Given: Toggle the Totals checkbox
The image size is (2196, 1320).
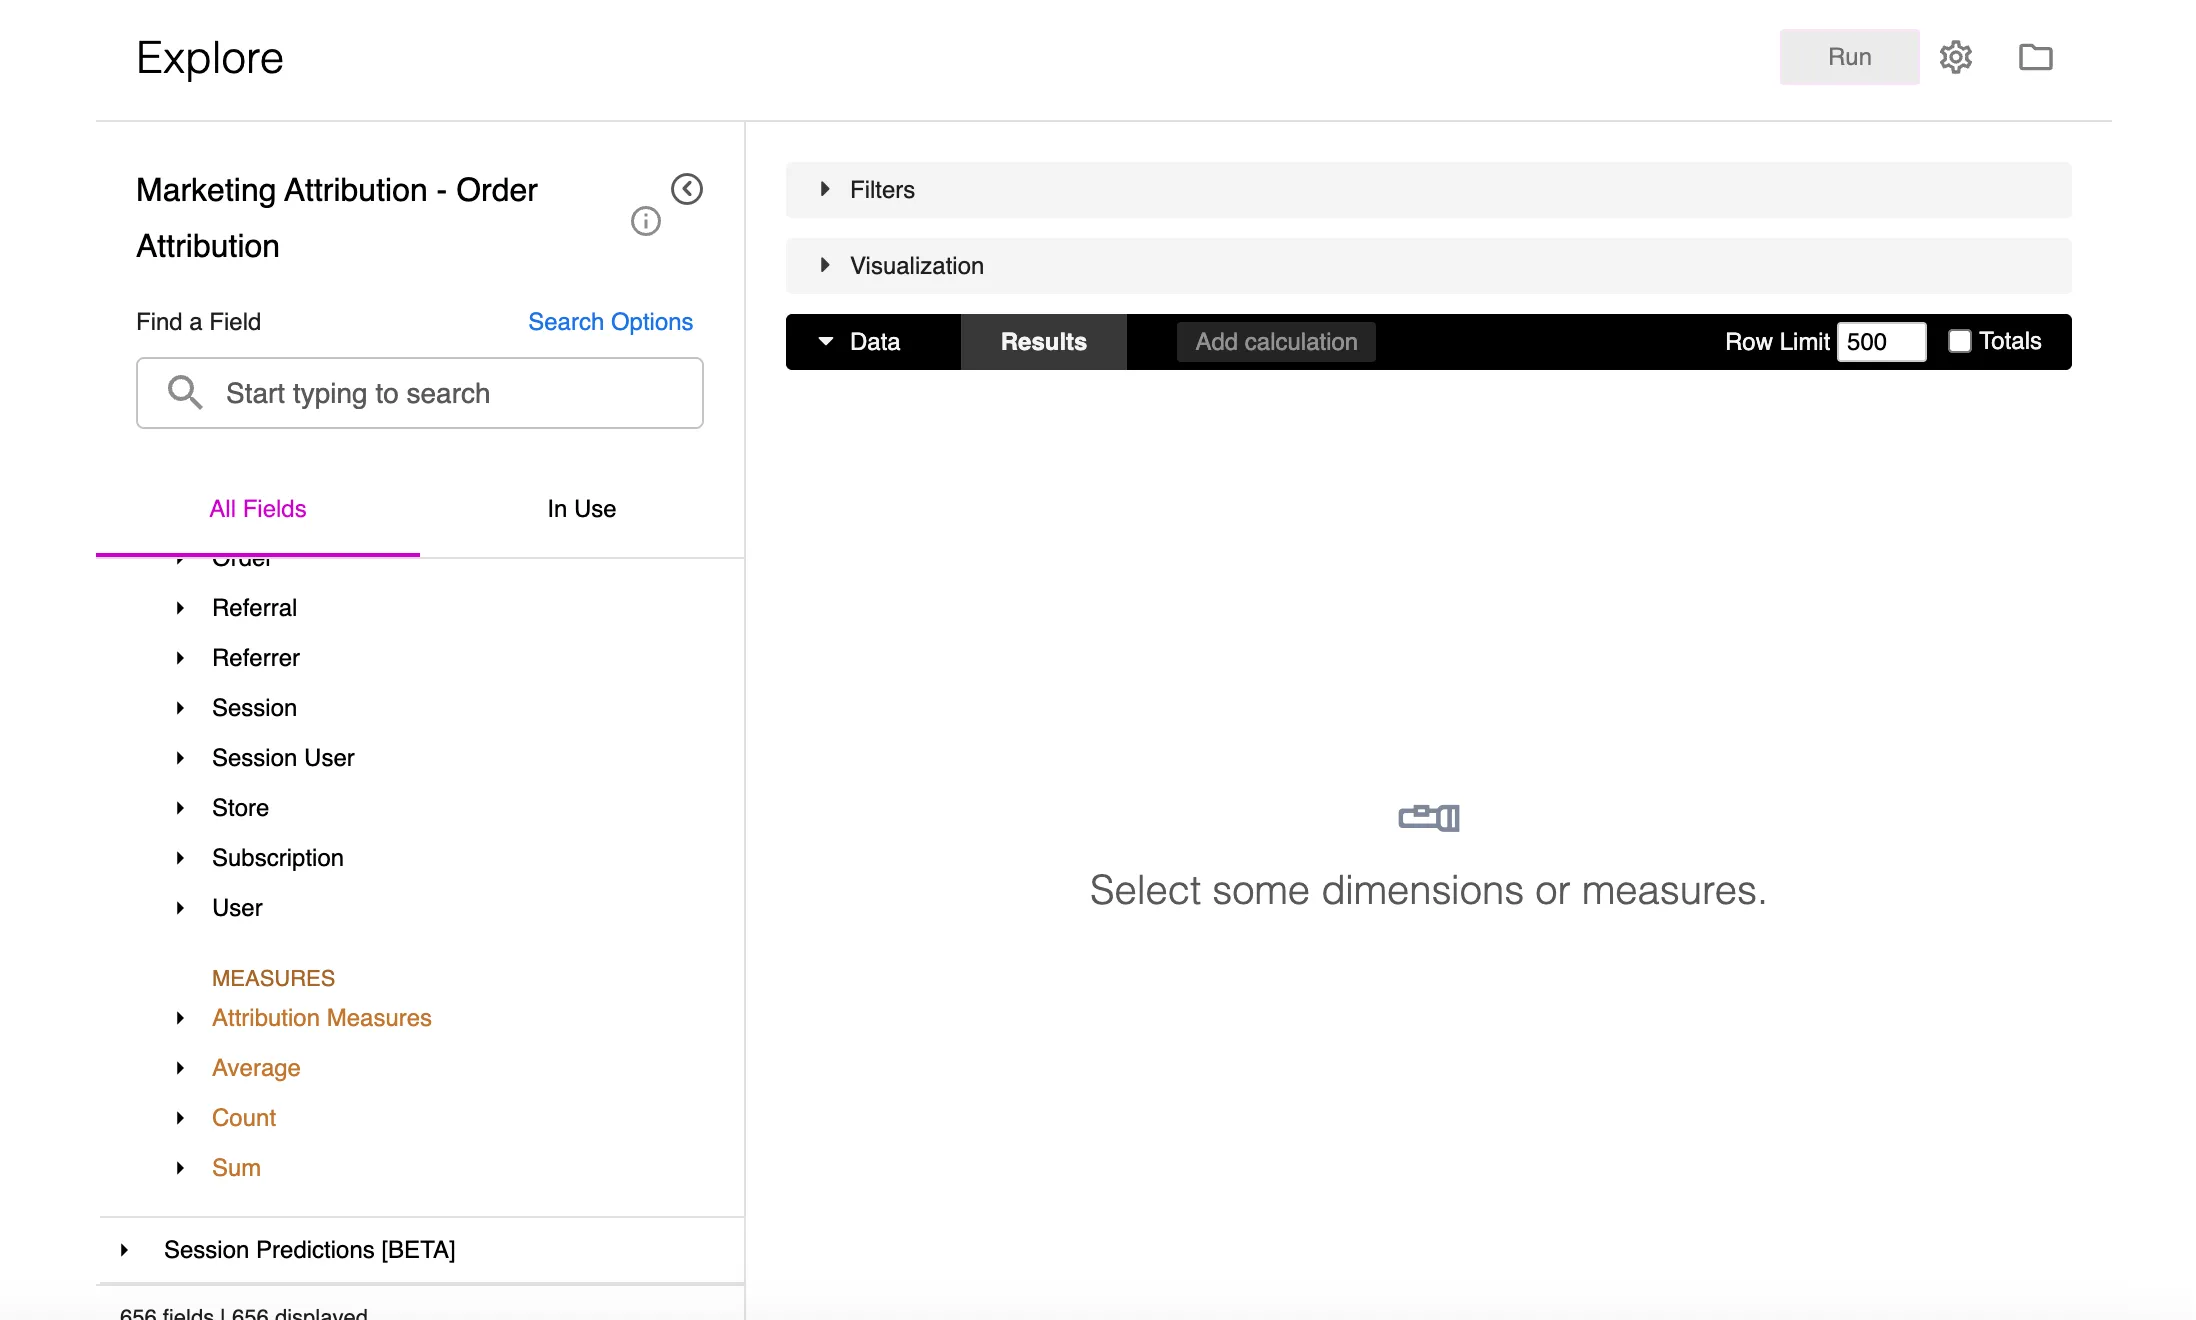Looking at the screenshot, I should (x=1959, y=342).
